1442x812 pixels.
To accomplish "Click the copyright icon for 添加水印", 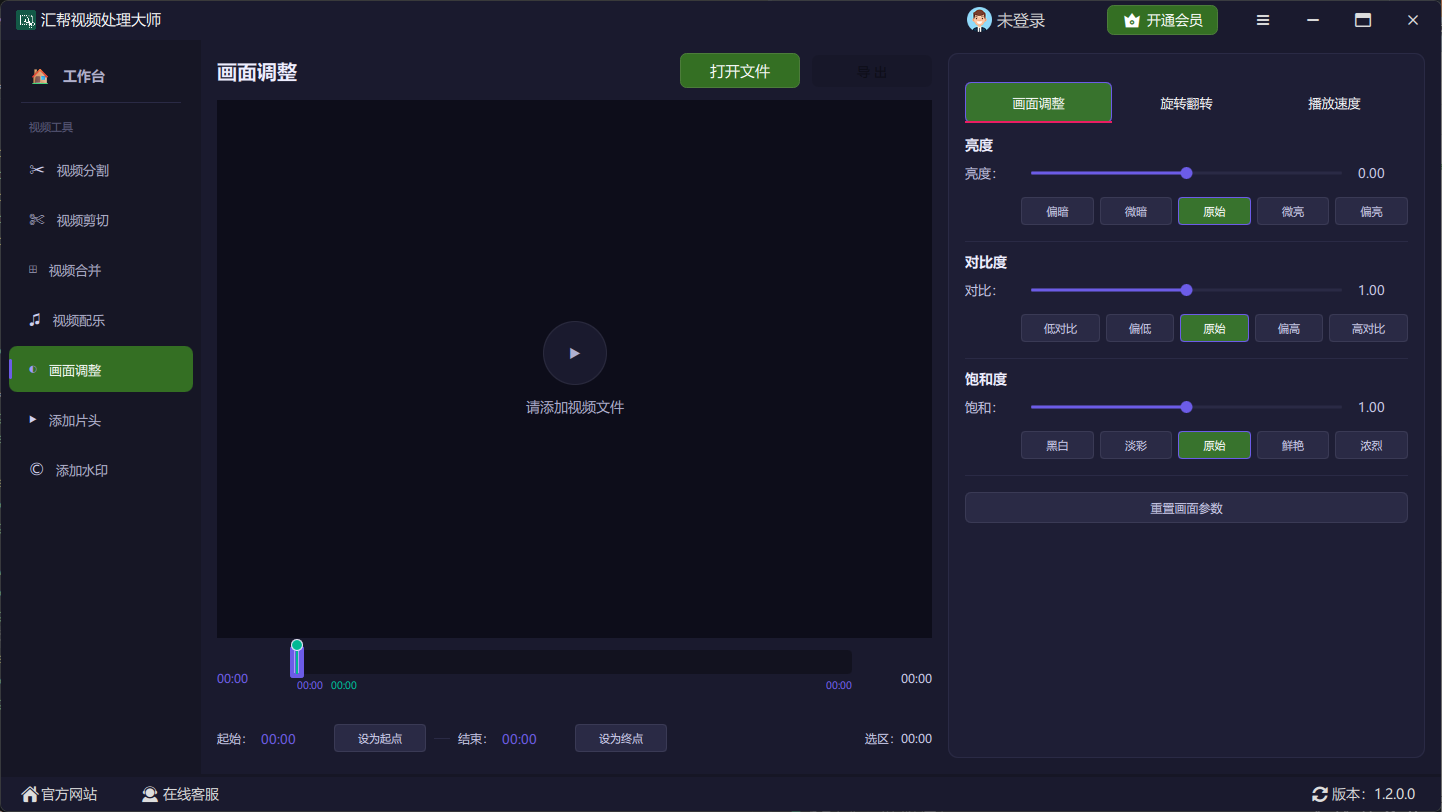I will pos(37,469).
